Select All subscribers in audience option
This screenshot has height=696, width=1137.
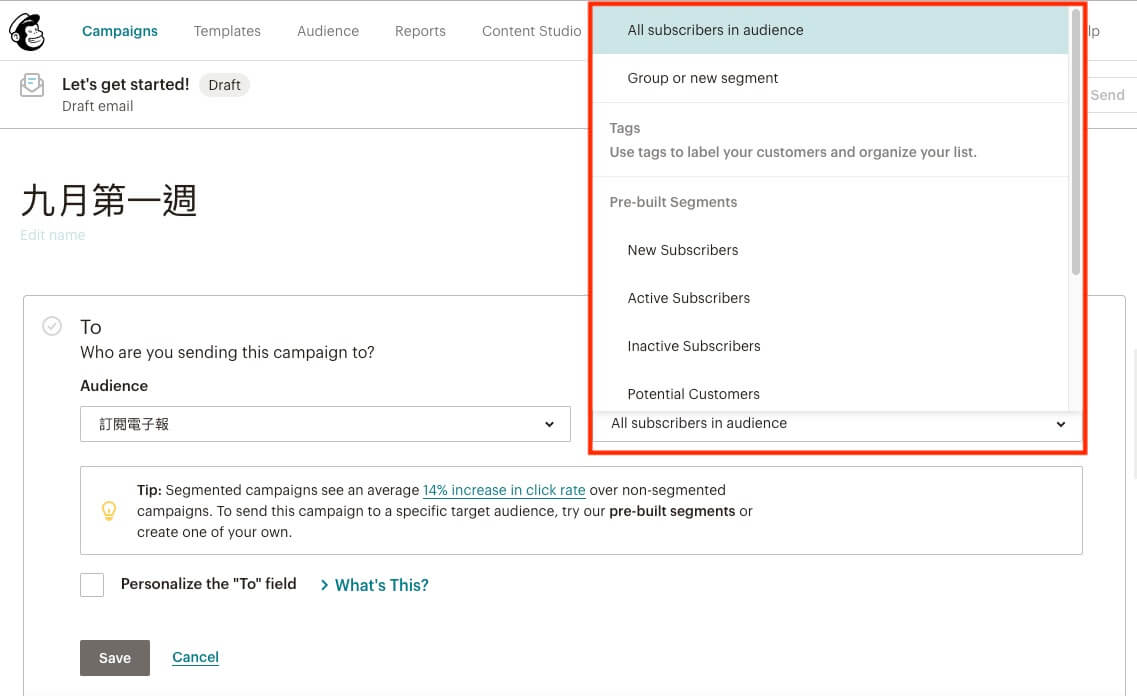[715, 30]
